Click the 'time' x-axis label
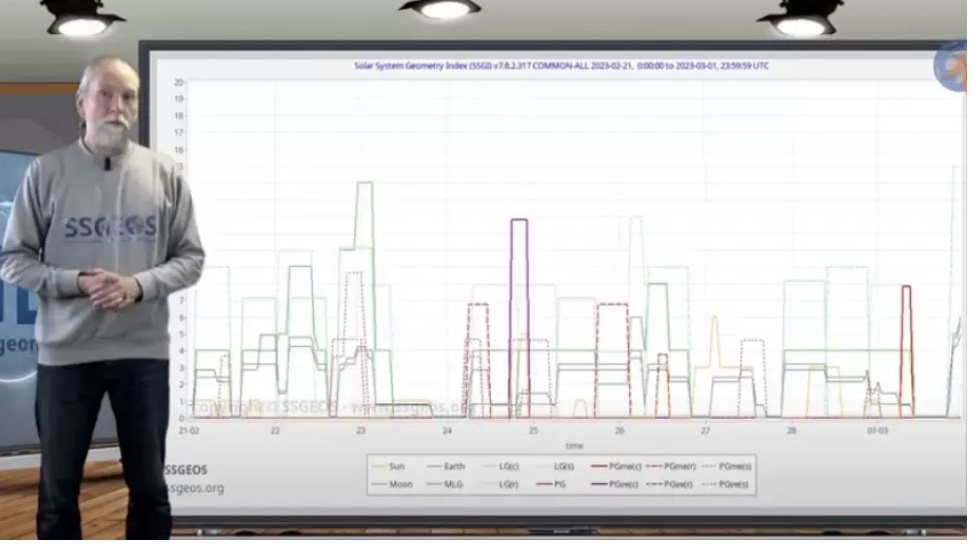Viewport: 978px width, 551px height. coord(574,446)
